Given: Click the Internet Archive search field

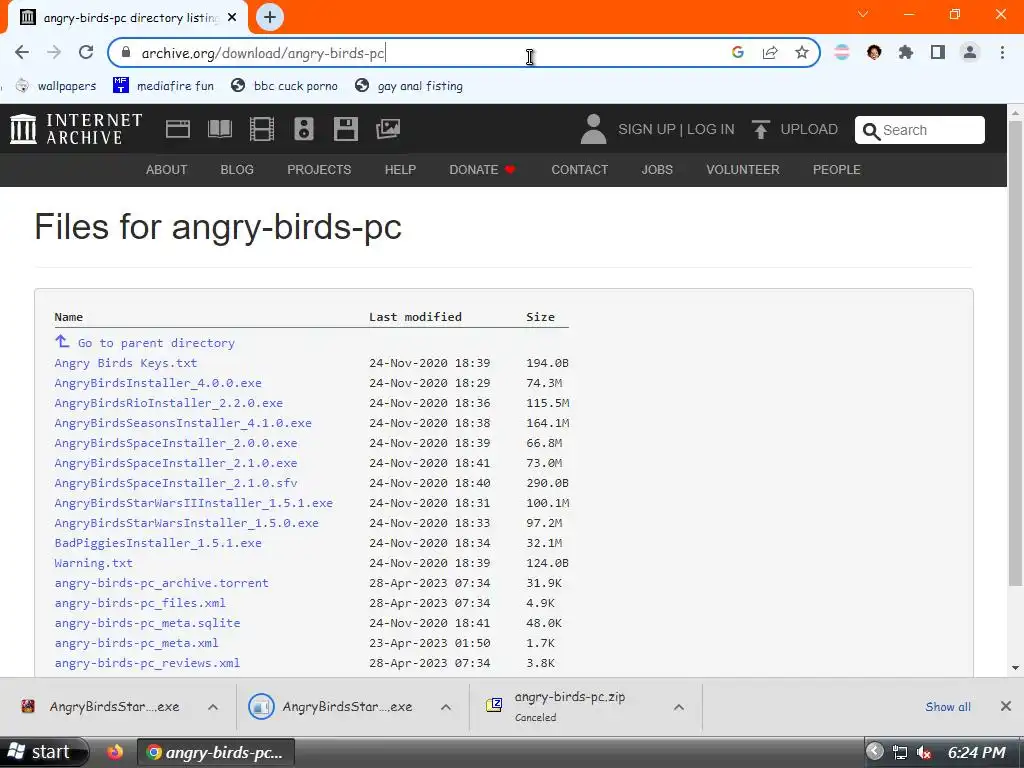Looking at the screenshot, I should pyautogui.click(x=920, y=130).
